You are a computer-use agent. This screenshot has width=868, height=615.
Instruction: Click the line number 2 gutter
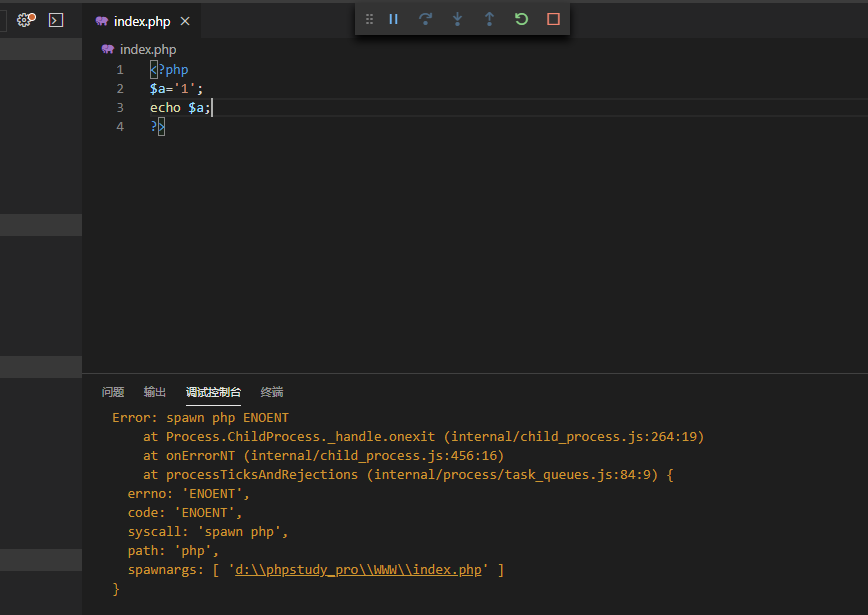point(120,89)
